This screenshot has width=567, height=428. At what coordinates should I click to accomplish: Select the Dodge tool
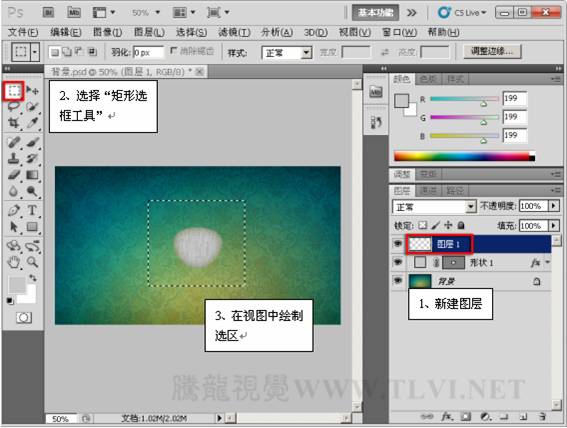coord(33,191)
